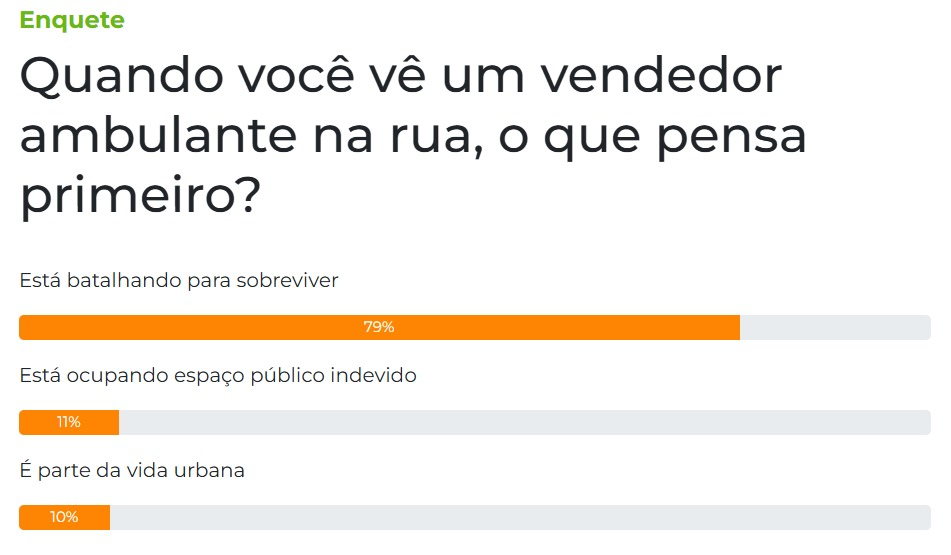The height and width of the screenshot is (555, 951).
Task: Select option "Está ocupando espaço público indevido"
Action: pos(218,375)
